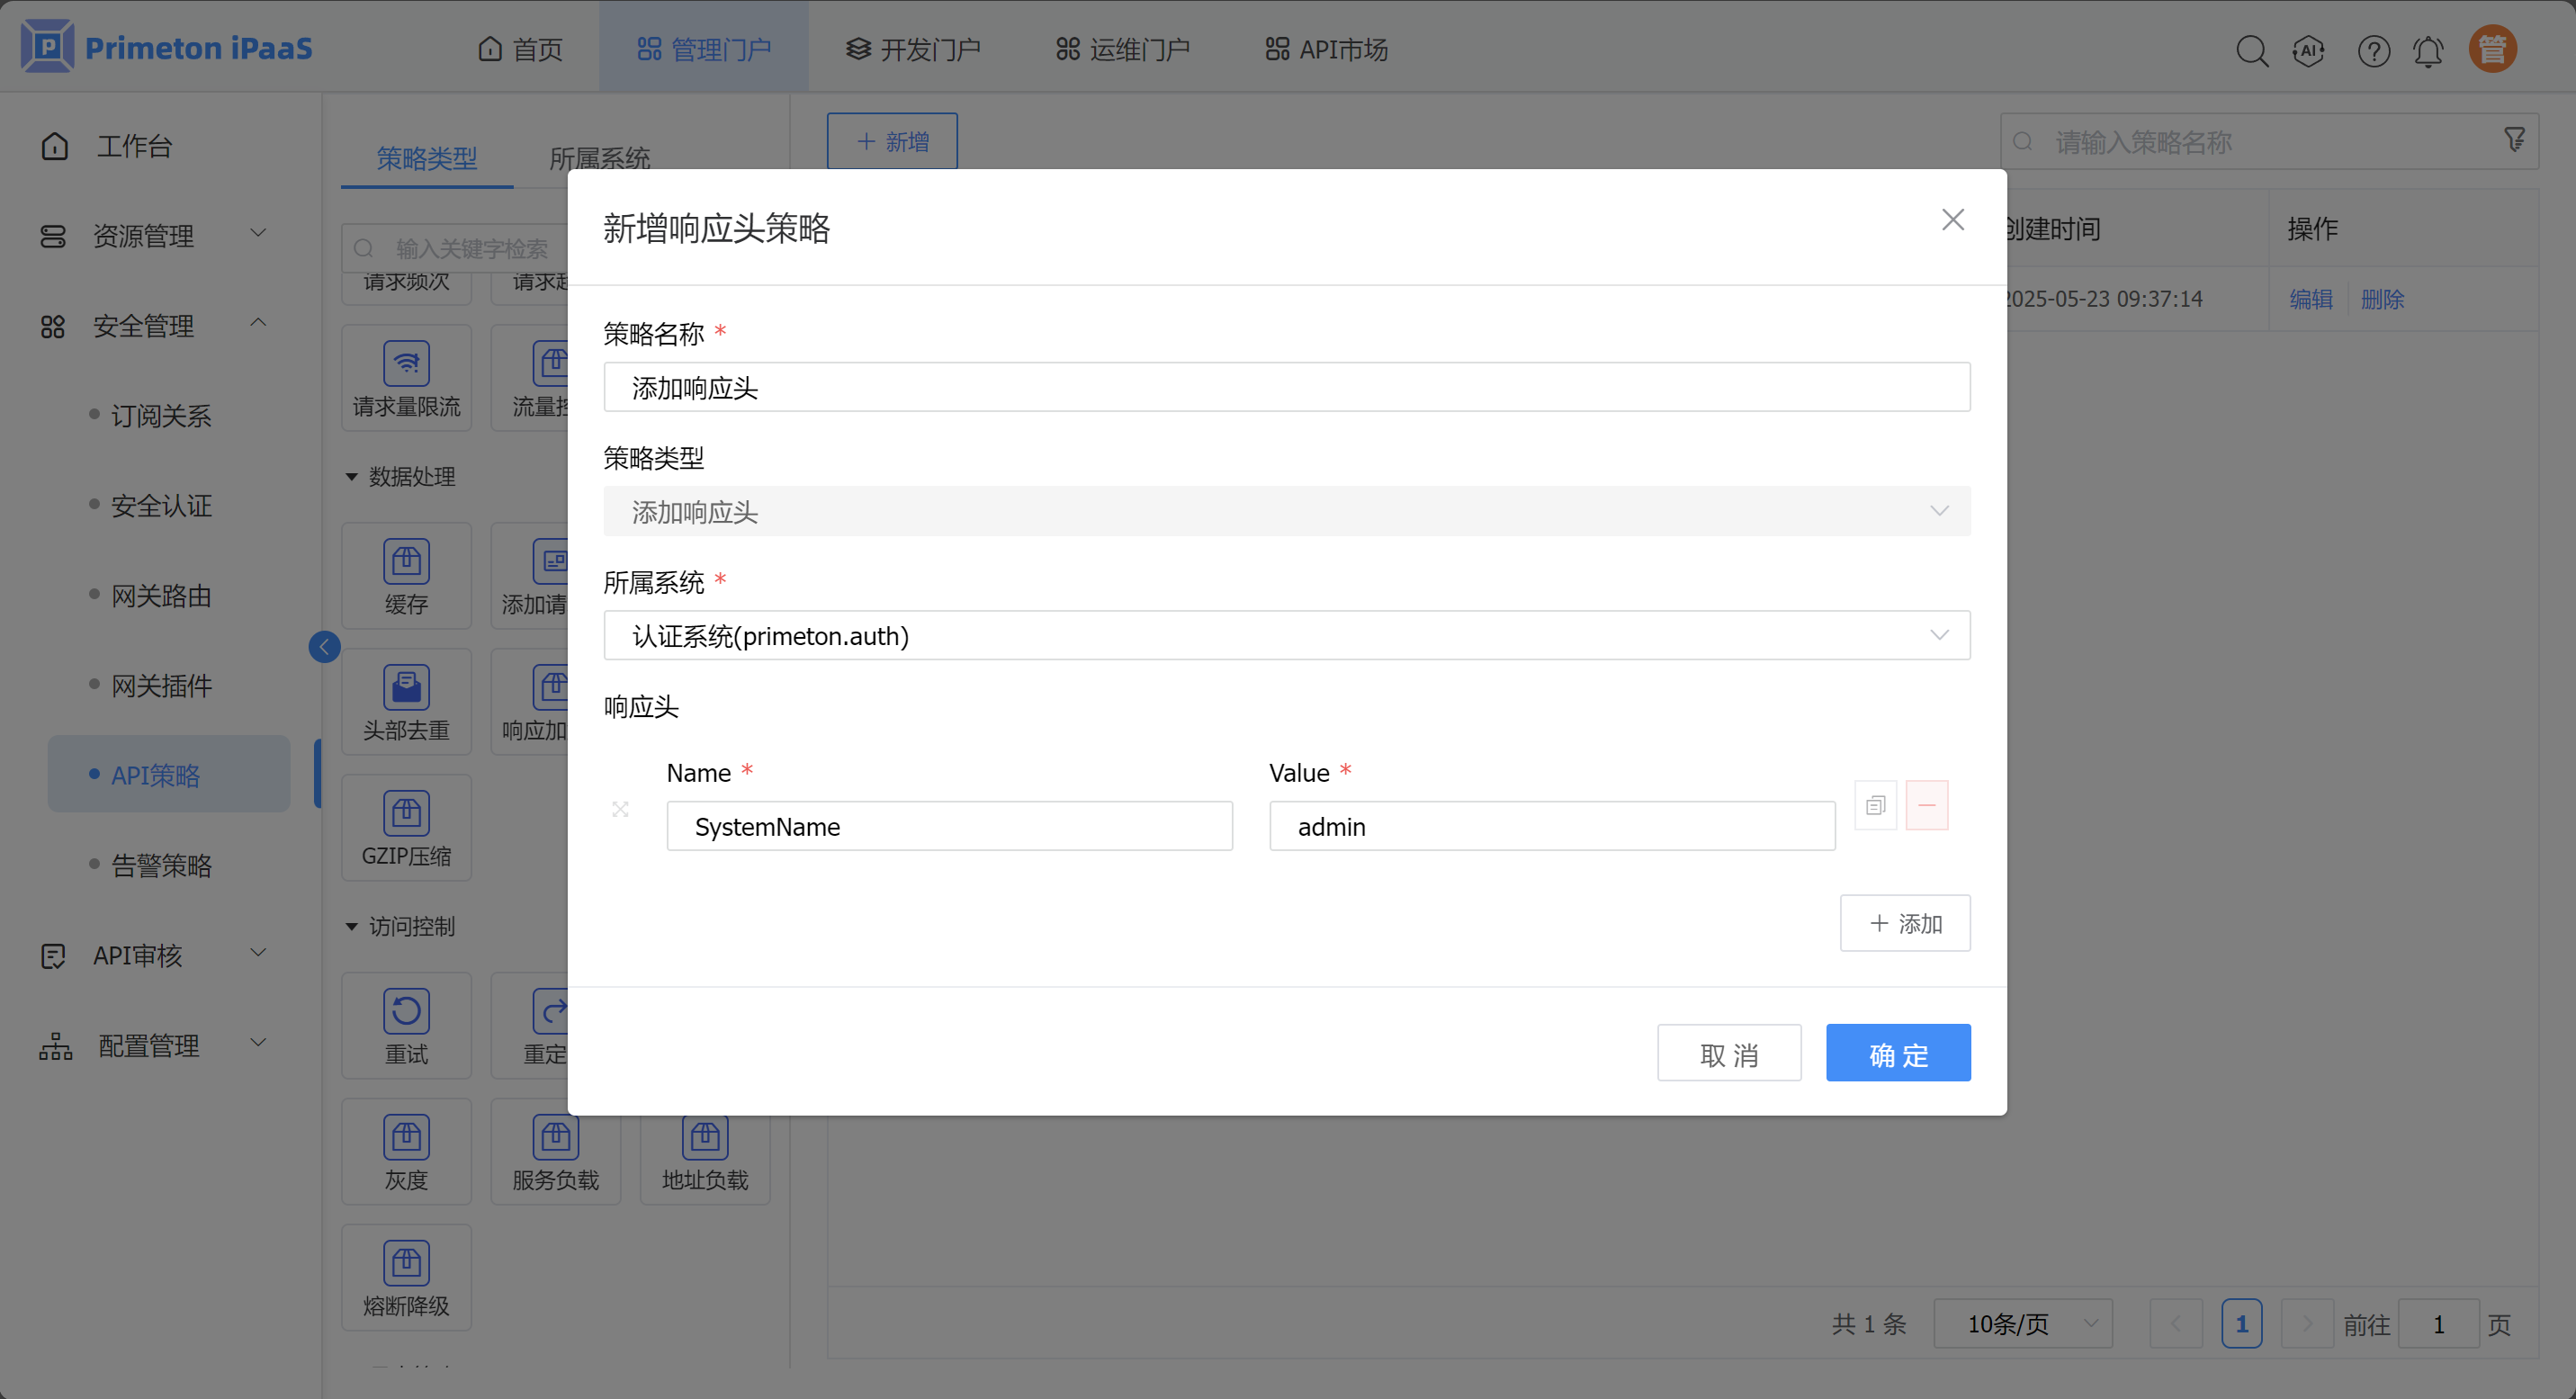Switch to the 开发门户 top menu
The width and height of the screenshot is (2576, 1399).
(913, 49)
